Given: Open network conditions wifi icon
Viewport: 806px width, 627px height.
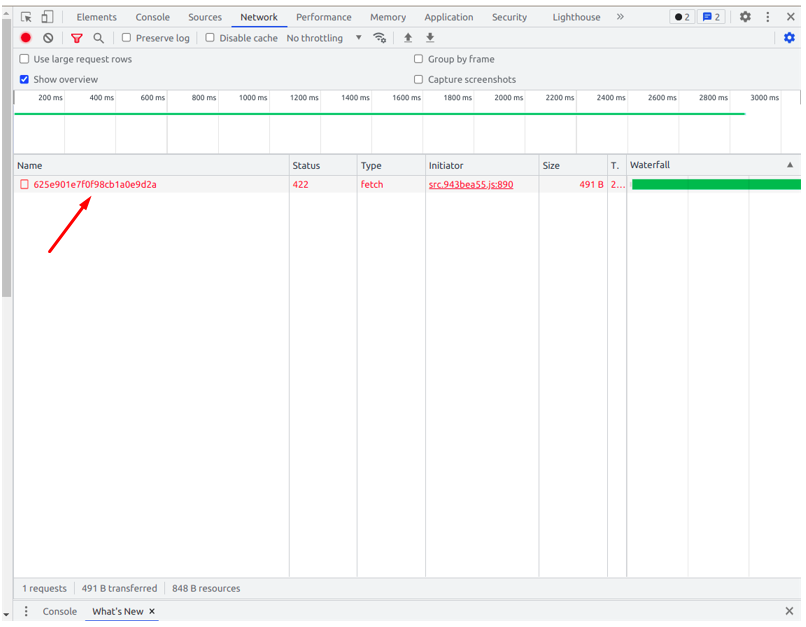Looking at the screenshot, I should coord(380,38).
